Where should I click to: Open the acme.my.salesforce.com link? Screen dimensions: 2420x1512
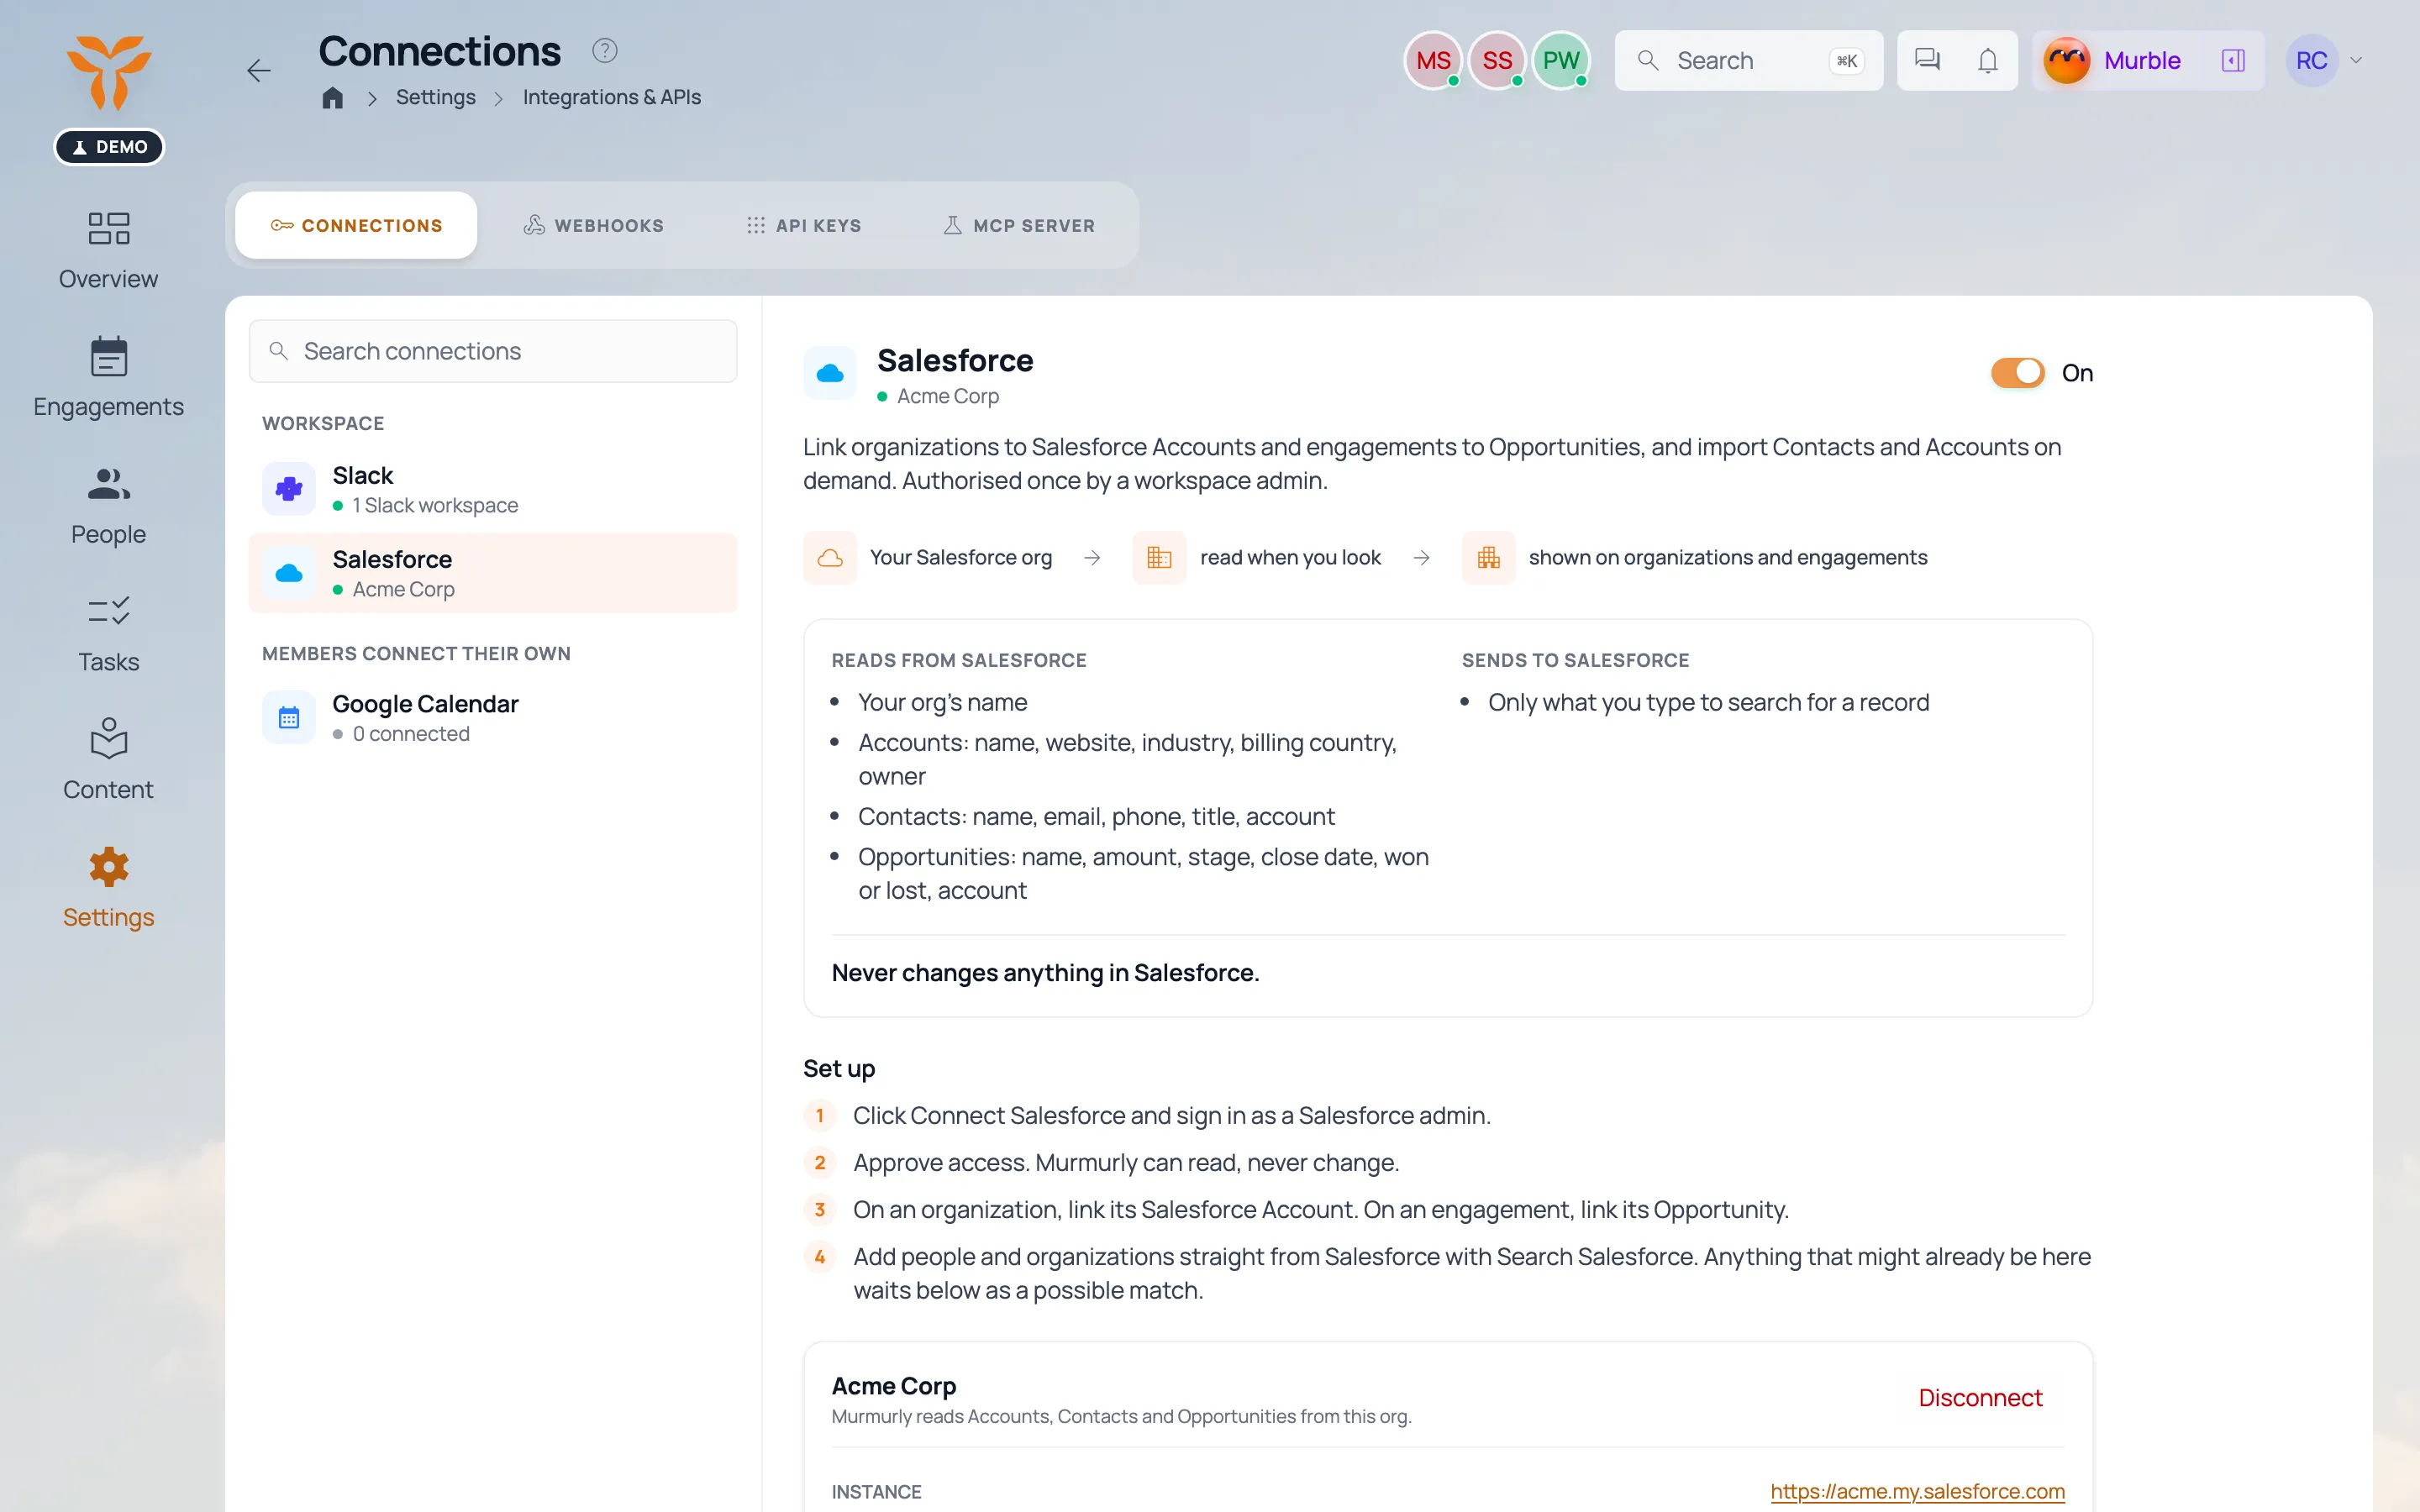point(1917,1491)
